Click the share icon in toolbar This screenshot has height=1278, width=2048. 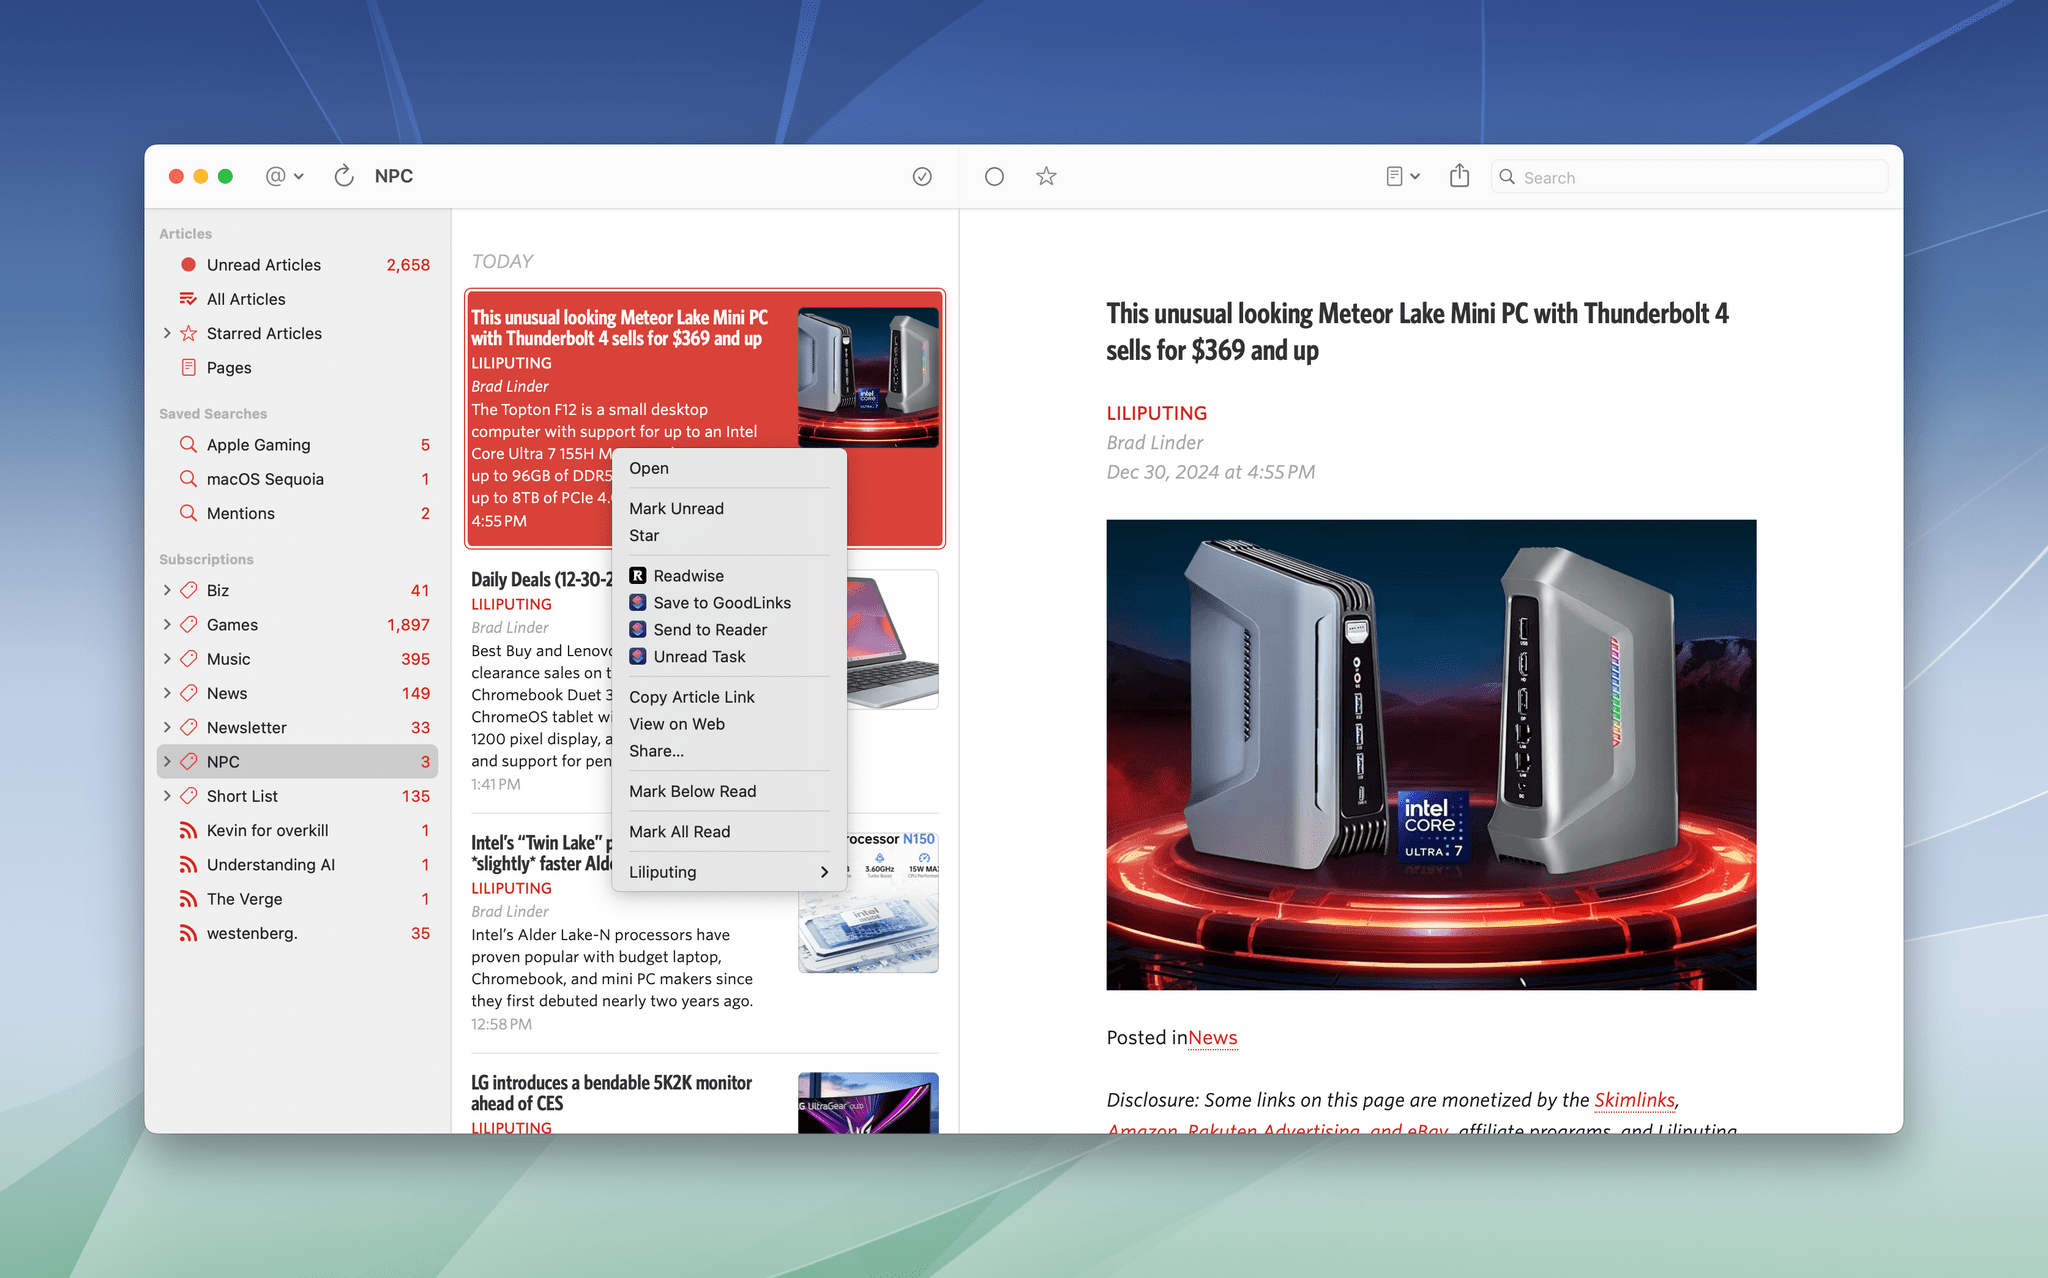click(1459, 176)
